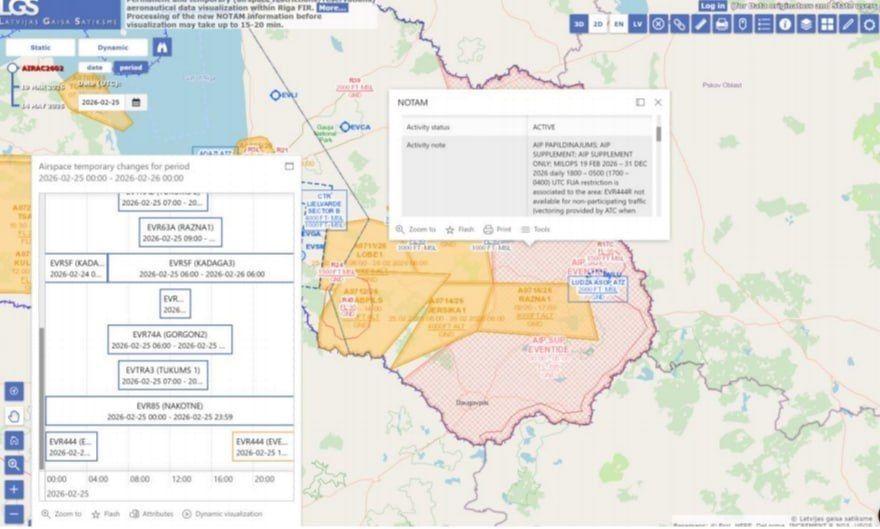Switch to the Static tab

pyautogui.click(x=40, y=48)
